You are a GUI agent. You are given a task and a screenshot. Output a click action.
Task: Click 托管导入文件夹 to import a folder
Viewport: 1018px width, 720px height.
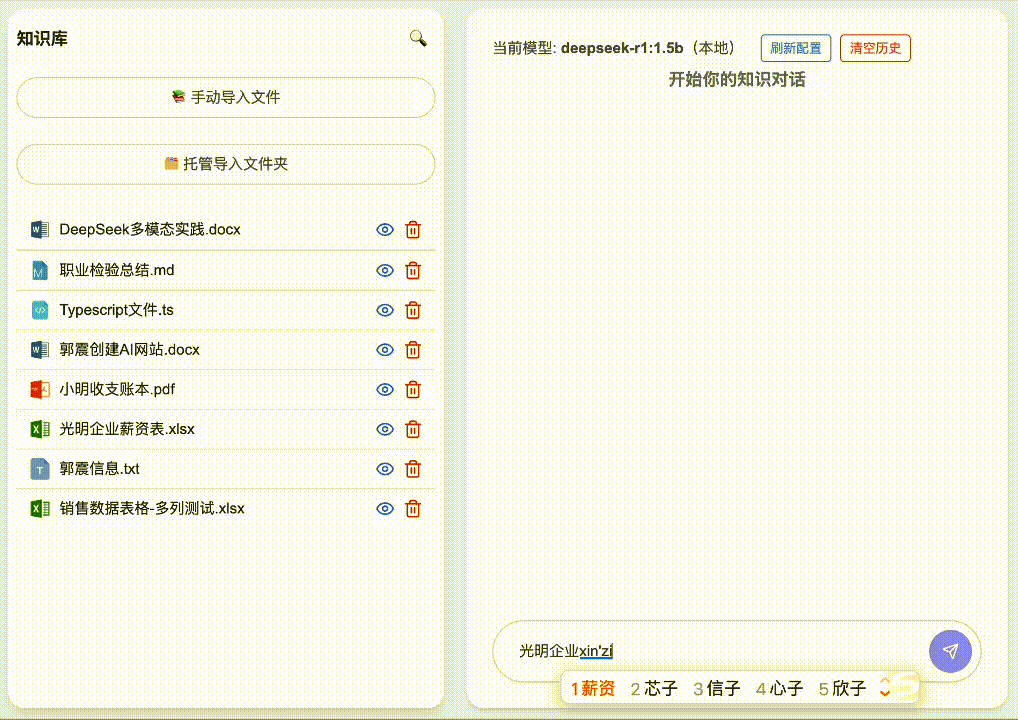click(225, 163)
